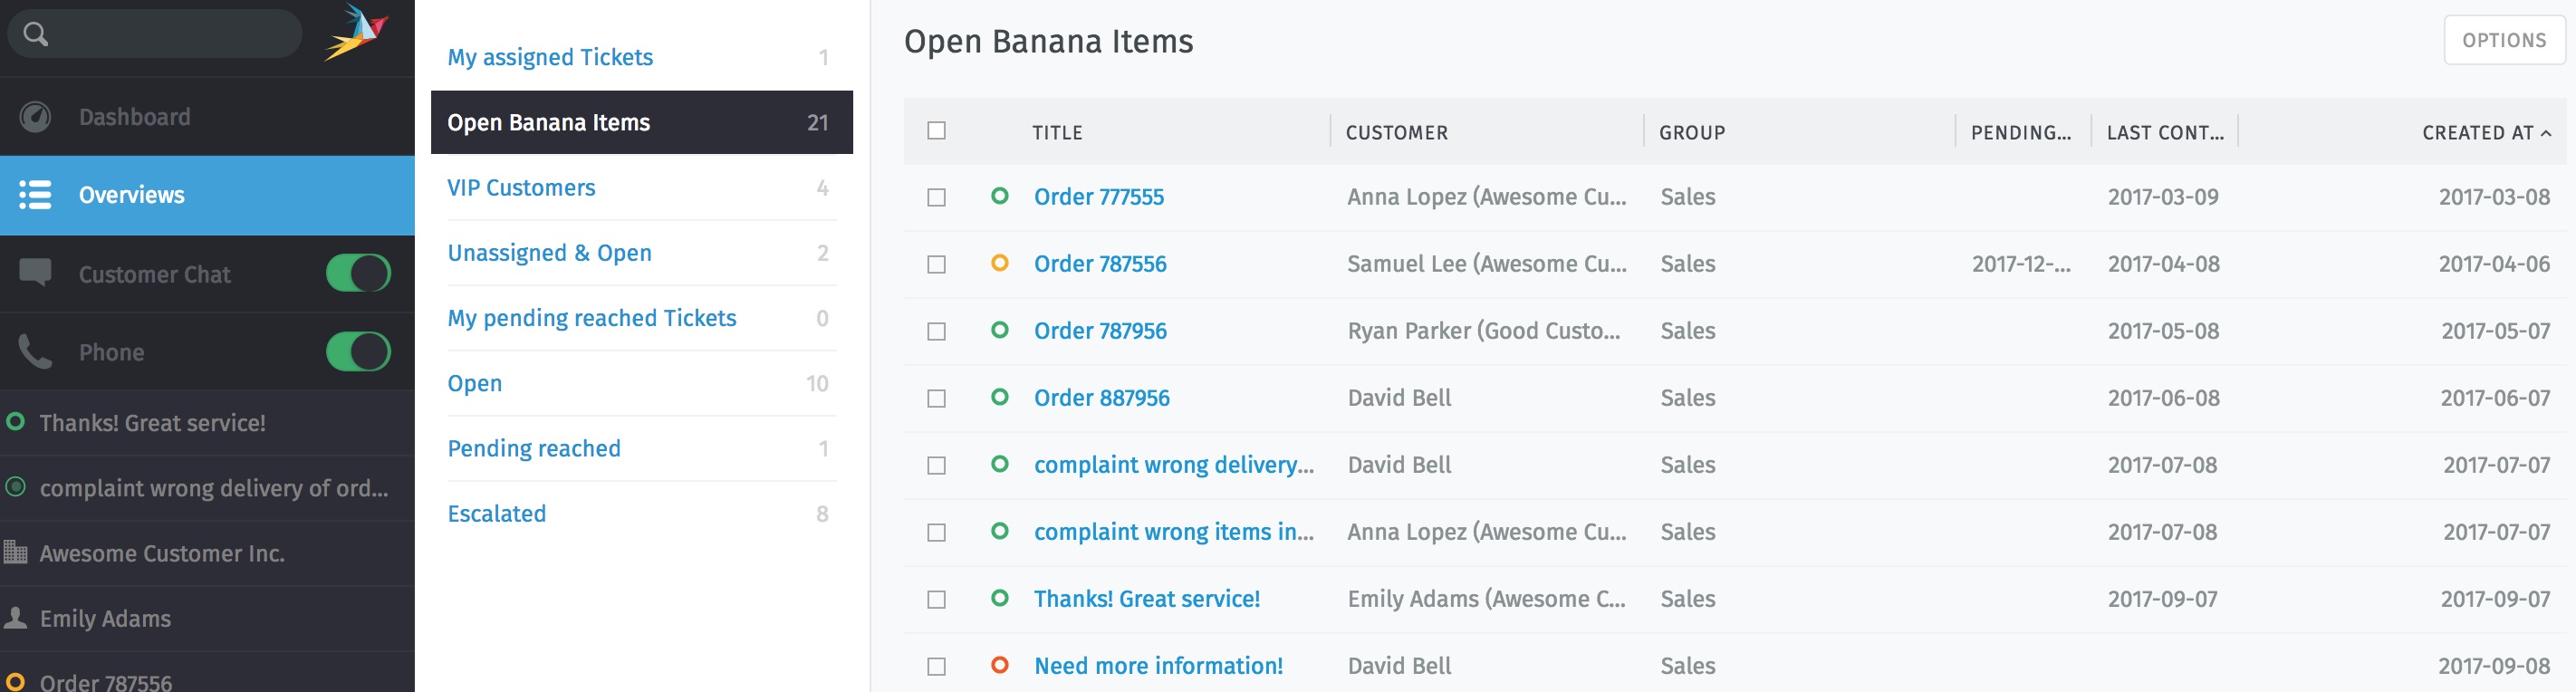The width and height of the screenshot is (2576, 692).
Task: Click the Overviews list icon
Action: (x=35, y=195)
